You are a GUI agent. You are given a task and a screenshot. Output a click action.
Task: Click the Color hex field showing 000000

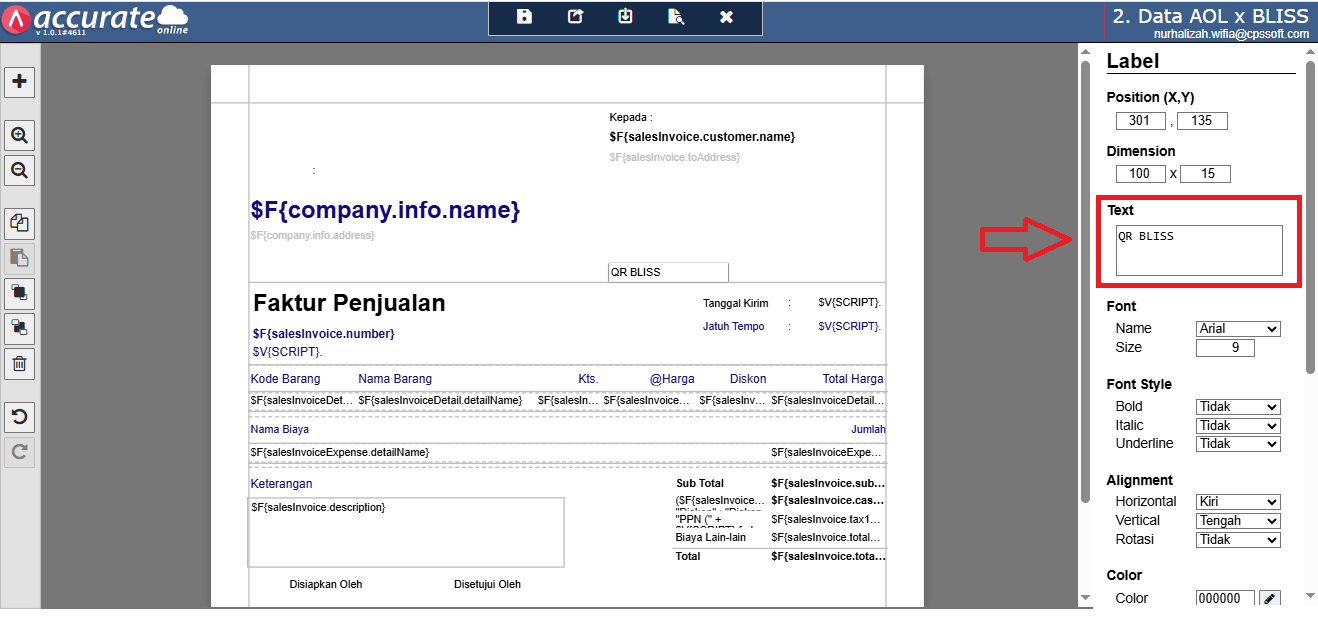(1225, 599)
